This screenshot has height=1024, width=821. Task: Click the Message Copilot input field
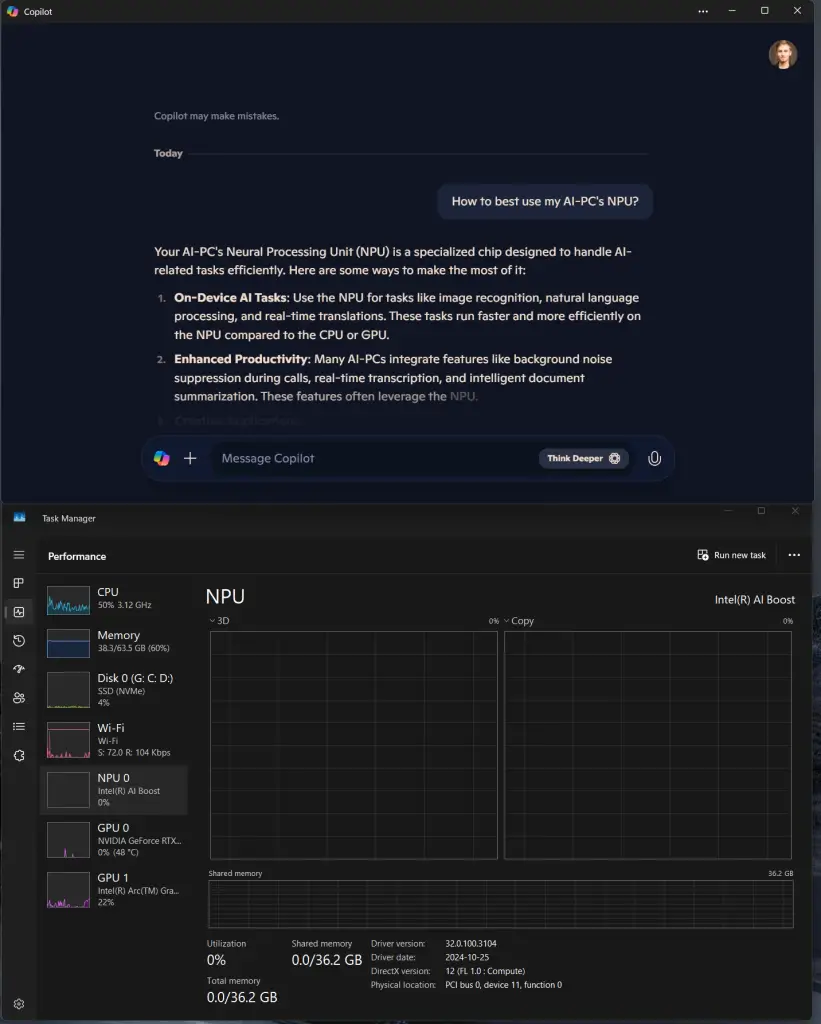(370, 458)
